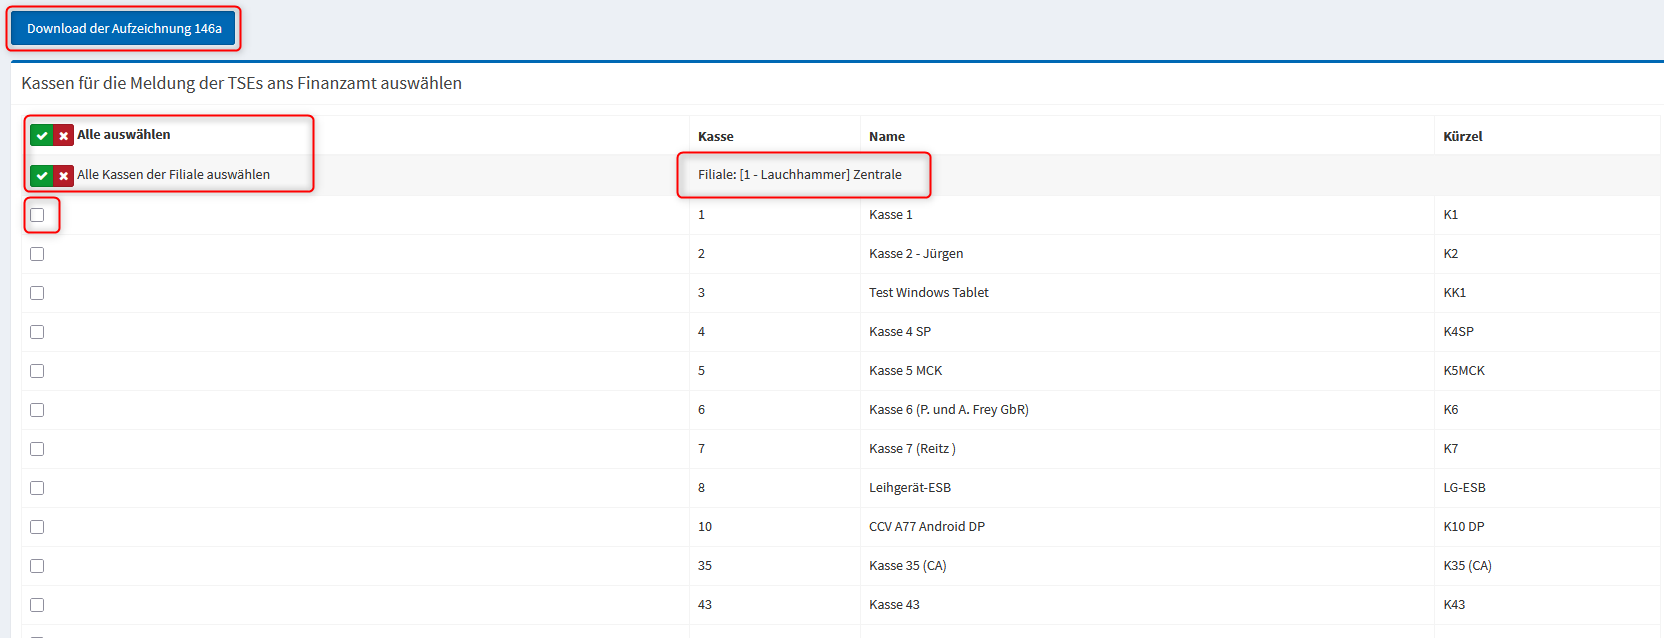Screen dimensions: 1664x638
Task: Click the Filiale Lauchhammer Zentrale group row
Action: (x=799, y=175)
